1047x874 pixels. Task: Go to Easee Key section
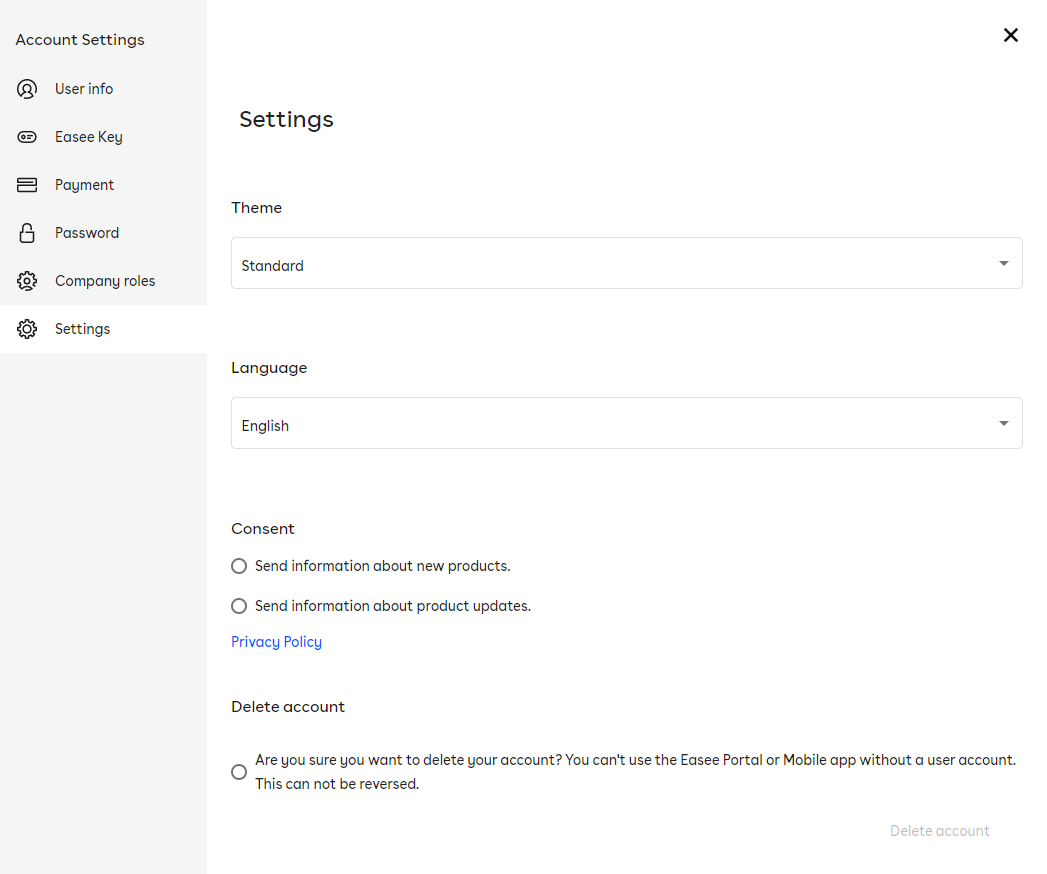pos(103,137)
